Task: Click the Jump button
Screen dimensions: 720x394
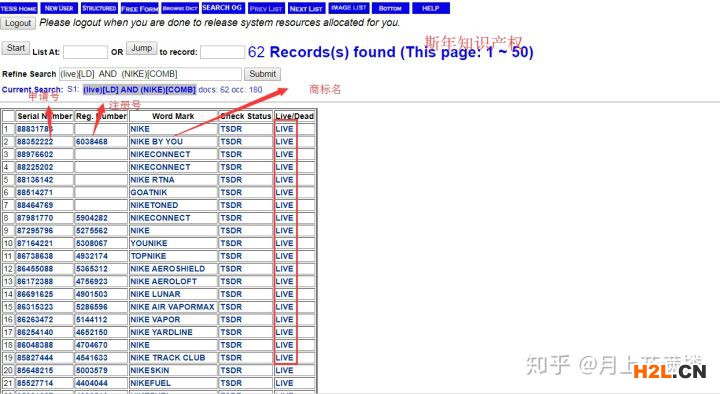Action: click(141, 48)
